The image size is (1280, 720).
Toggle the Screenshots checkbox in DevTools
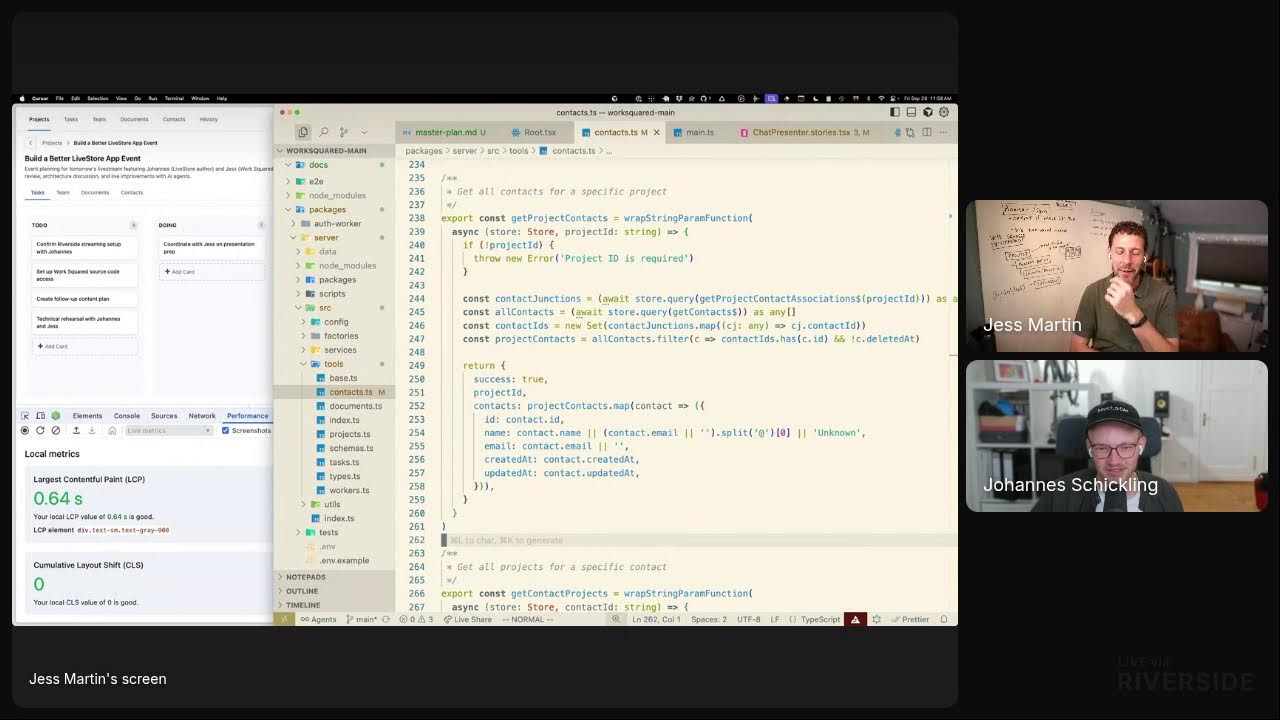pyautogui.click(x=225, y=430)
